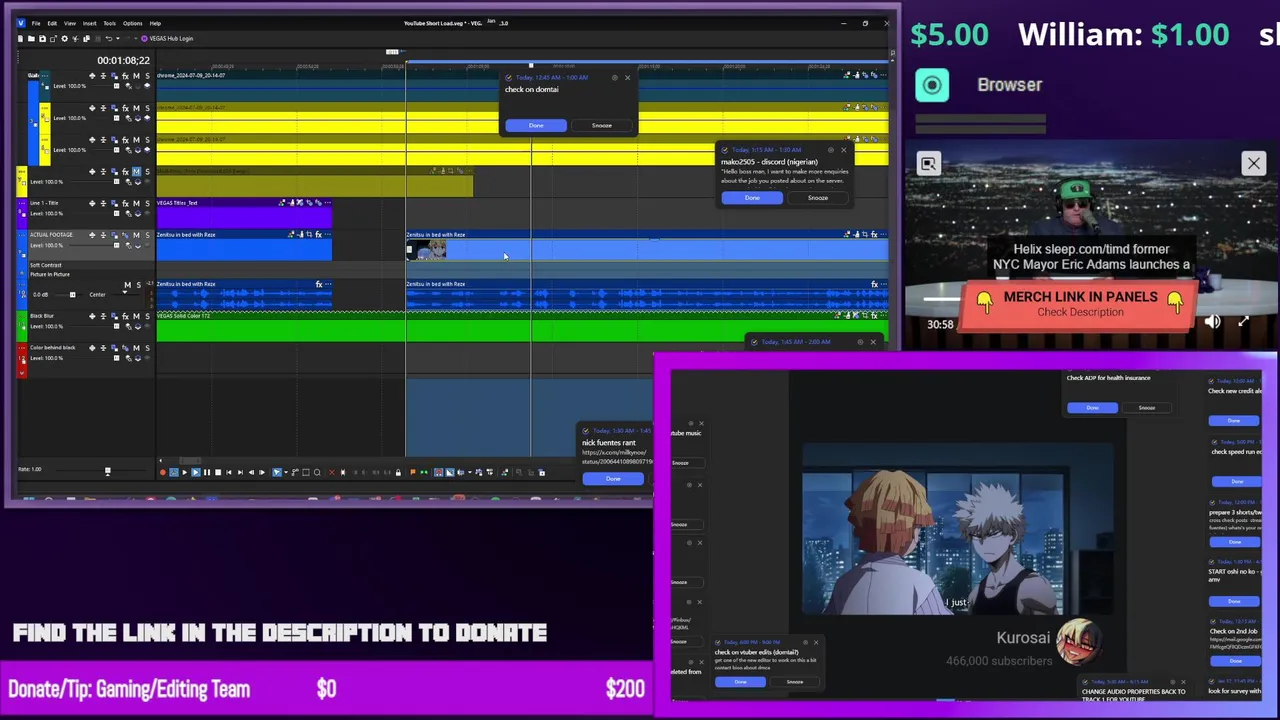
Task: Mute the ACTUAL FOOTAGE track
Action: point(136,235)
